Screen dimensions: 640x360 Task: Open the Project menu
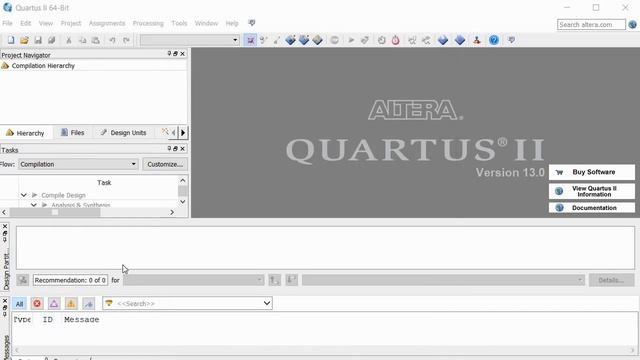pyautogui.click(x=71, y=23)
